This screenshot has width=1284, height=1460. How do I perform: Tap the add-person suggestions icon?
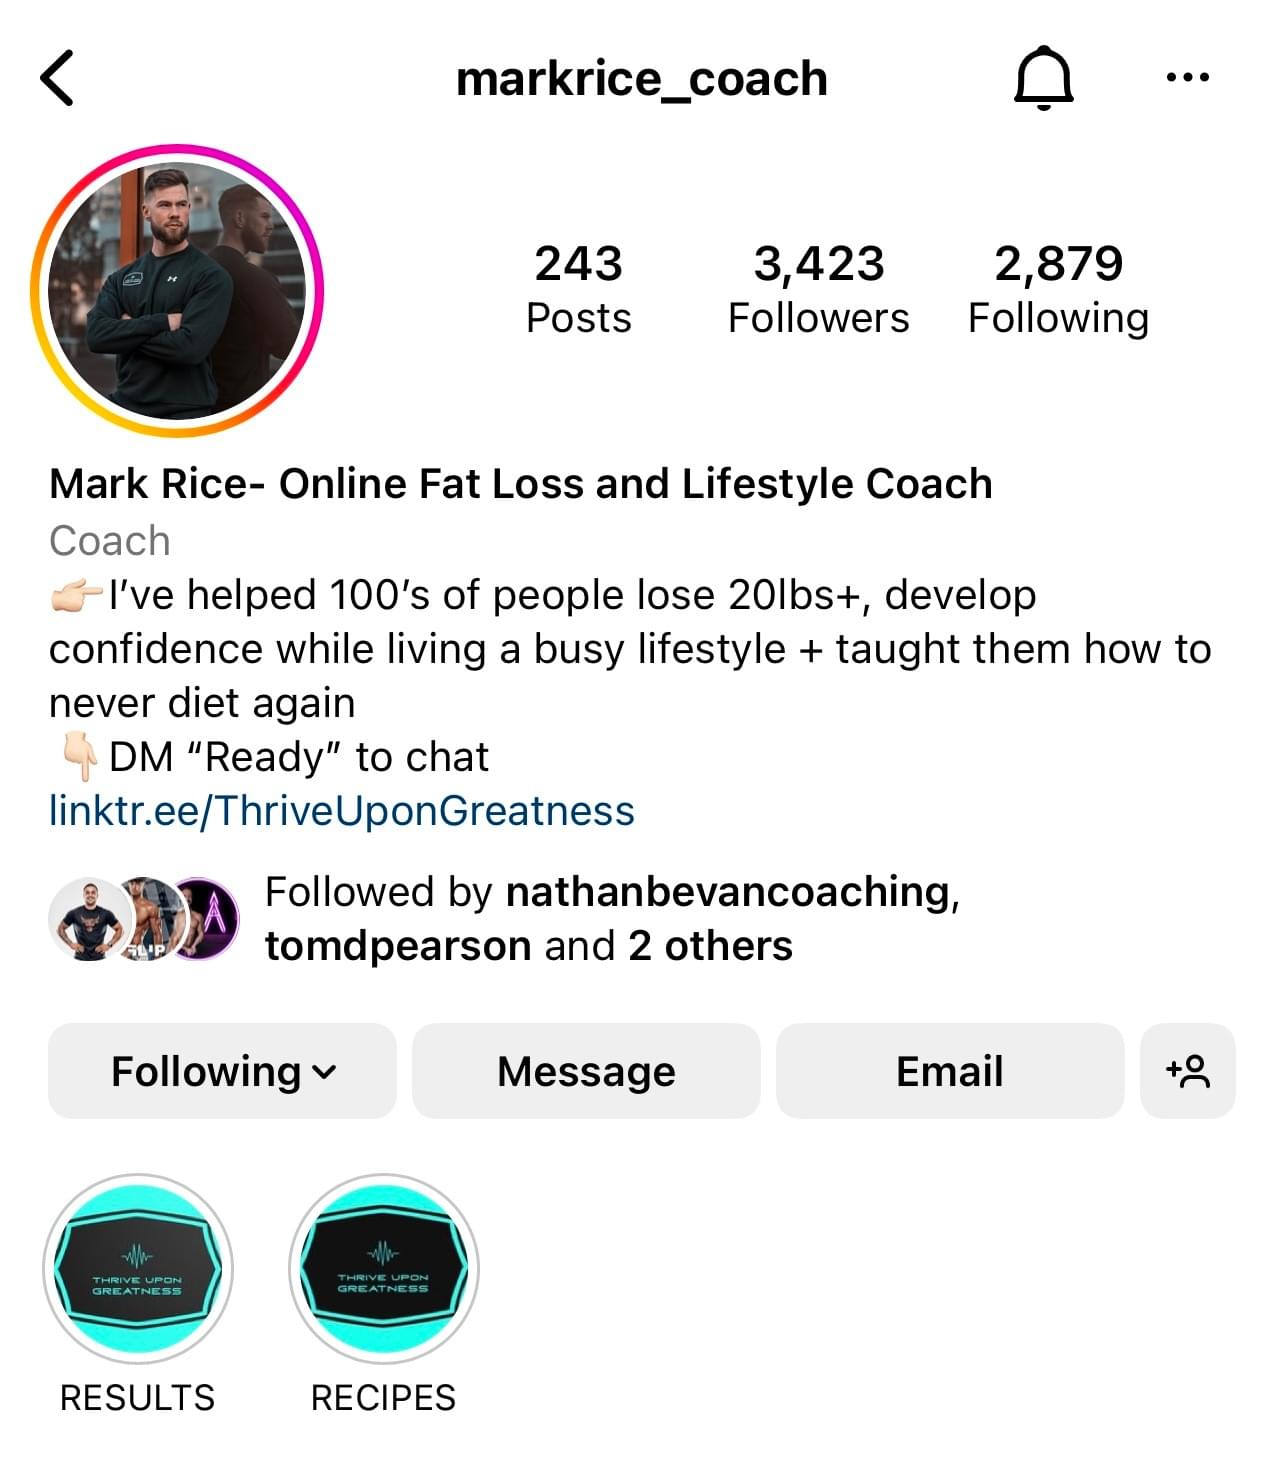pyautogui.click(x=1187, y=1070)
